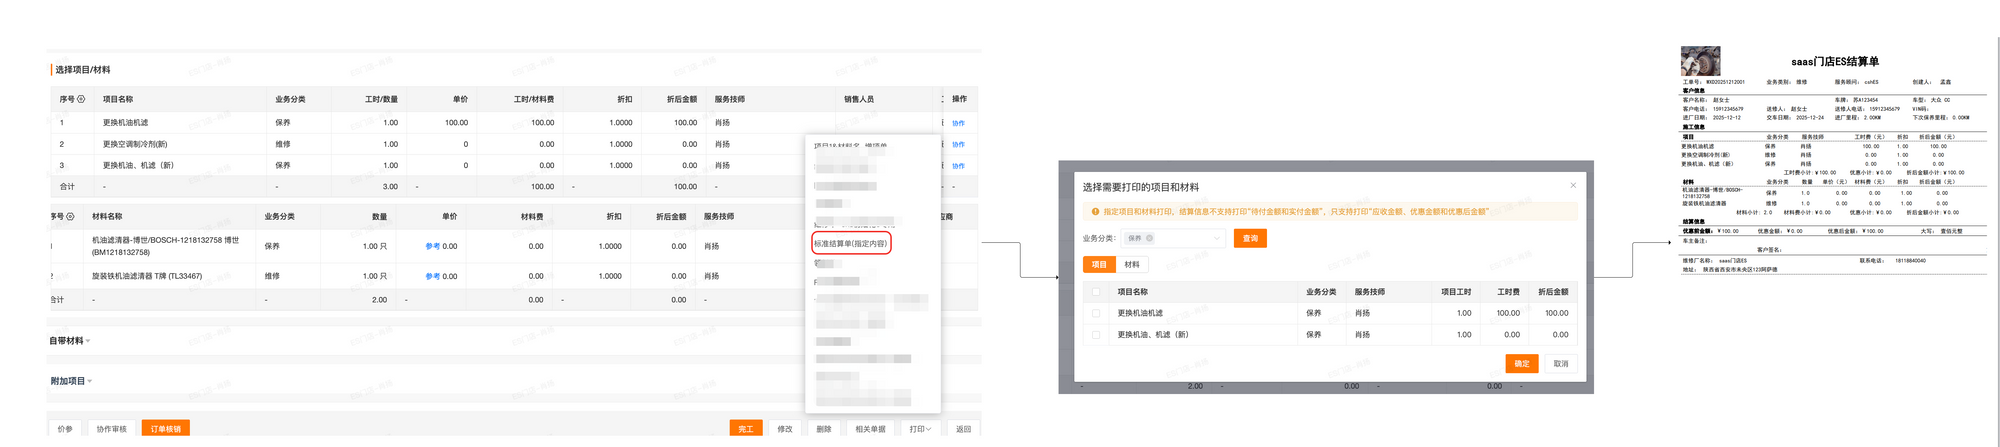Open the 打印 dropdown button
Image resolution: width=2000 pixels, height=447 pixels.
click(919, 429)
